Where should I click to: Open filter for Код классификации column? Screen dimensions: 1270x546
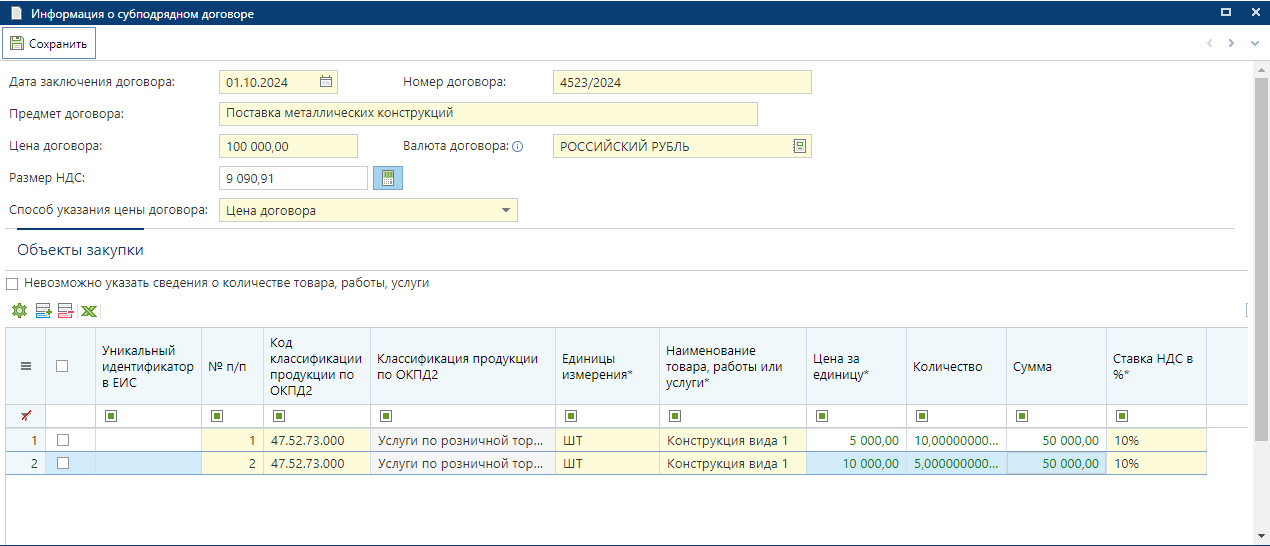278,415
